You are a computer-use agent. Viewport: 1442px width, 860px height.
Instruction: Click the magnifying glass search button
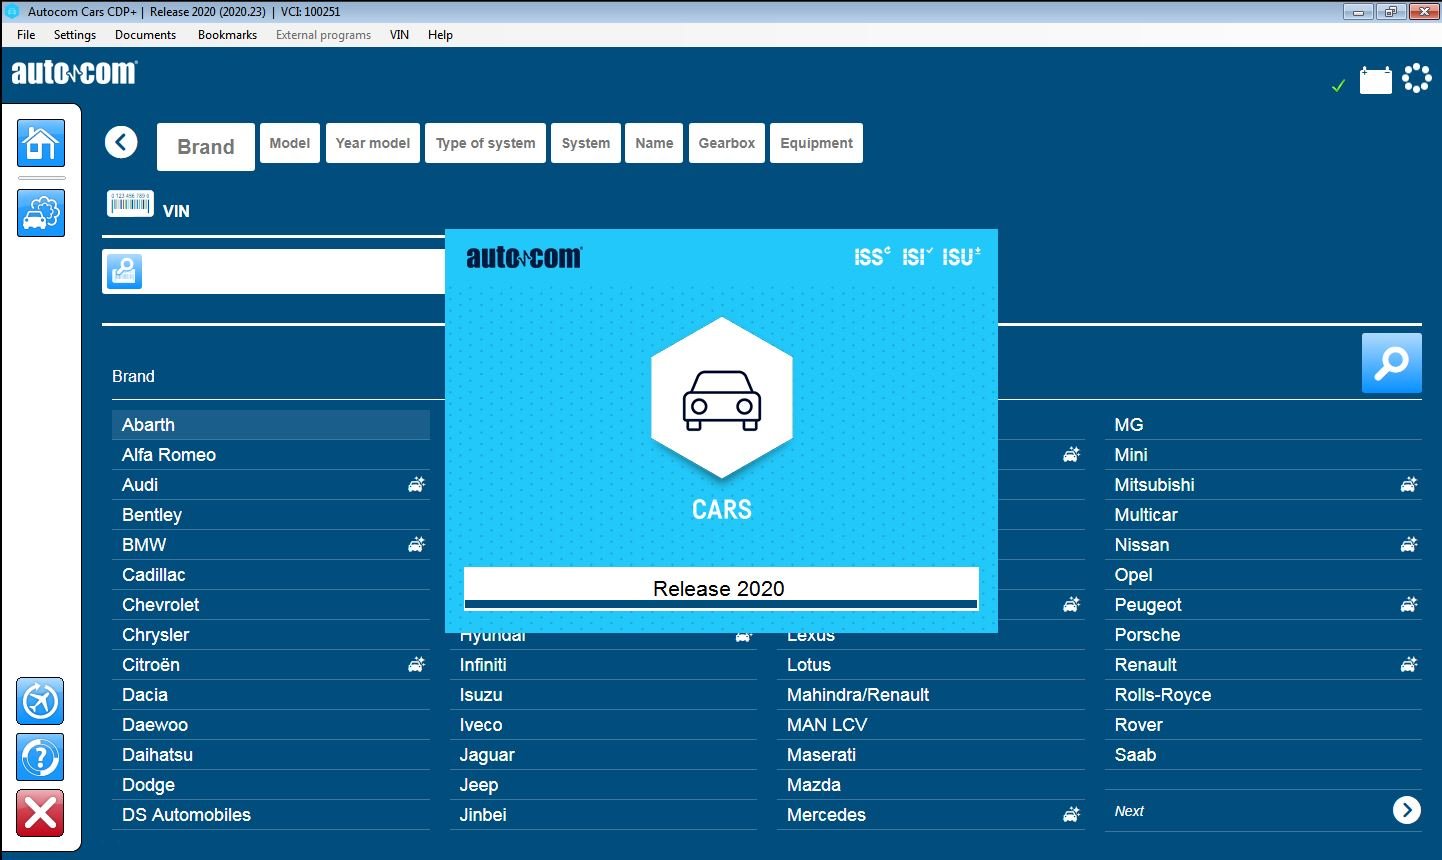tap(1391, 363)
